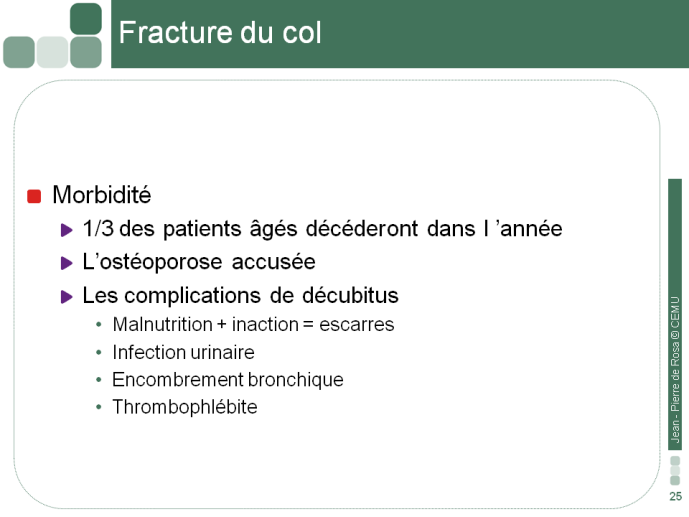Click Les complications de décubitus text
689x517 pixels.
click(x=240, y=295)
